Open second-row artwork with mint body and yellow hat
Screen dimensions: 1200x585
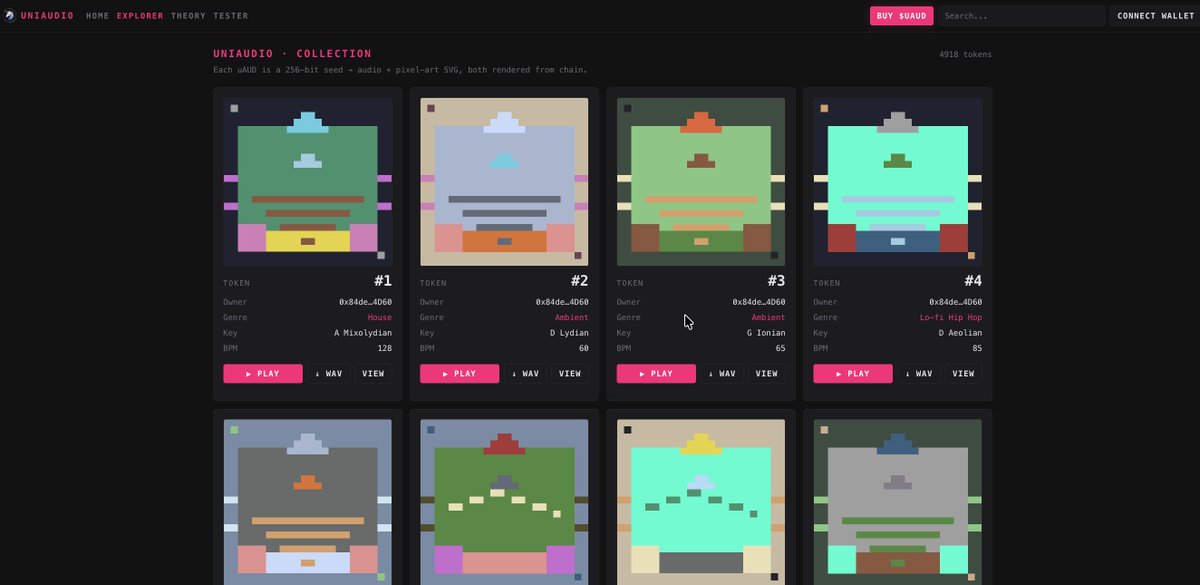[701, 502]
